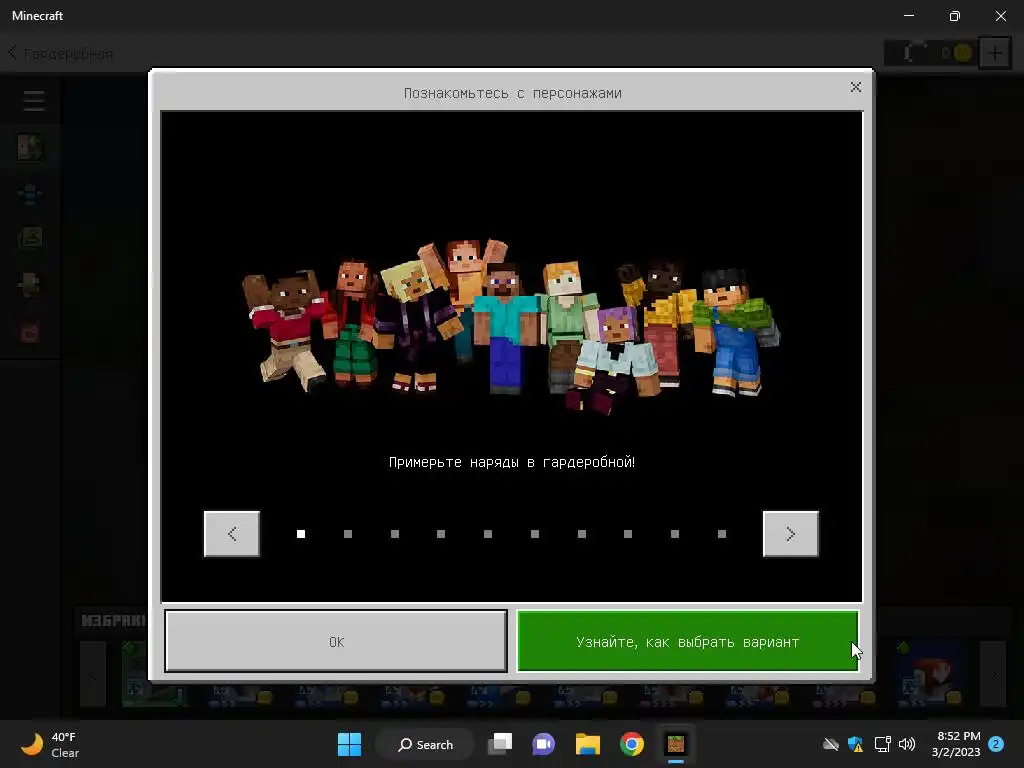Click the plus button to add coins
Viewport: 1024px width, 768px height.
pos(995,54)
